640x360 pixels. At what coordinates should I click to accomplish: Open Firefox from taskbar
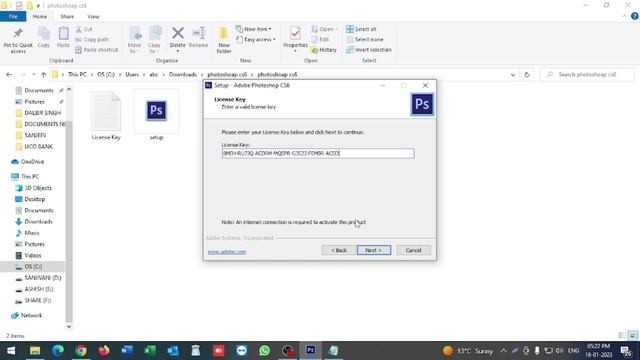tap(104, 351)
